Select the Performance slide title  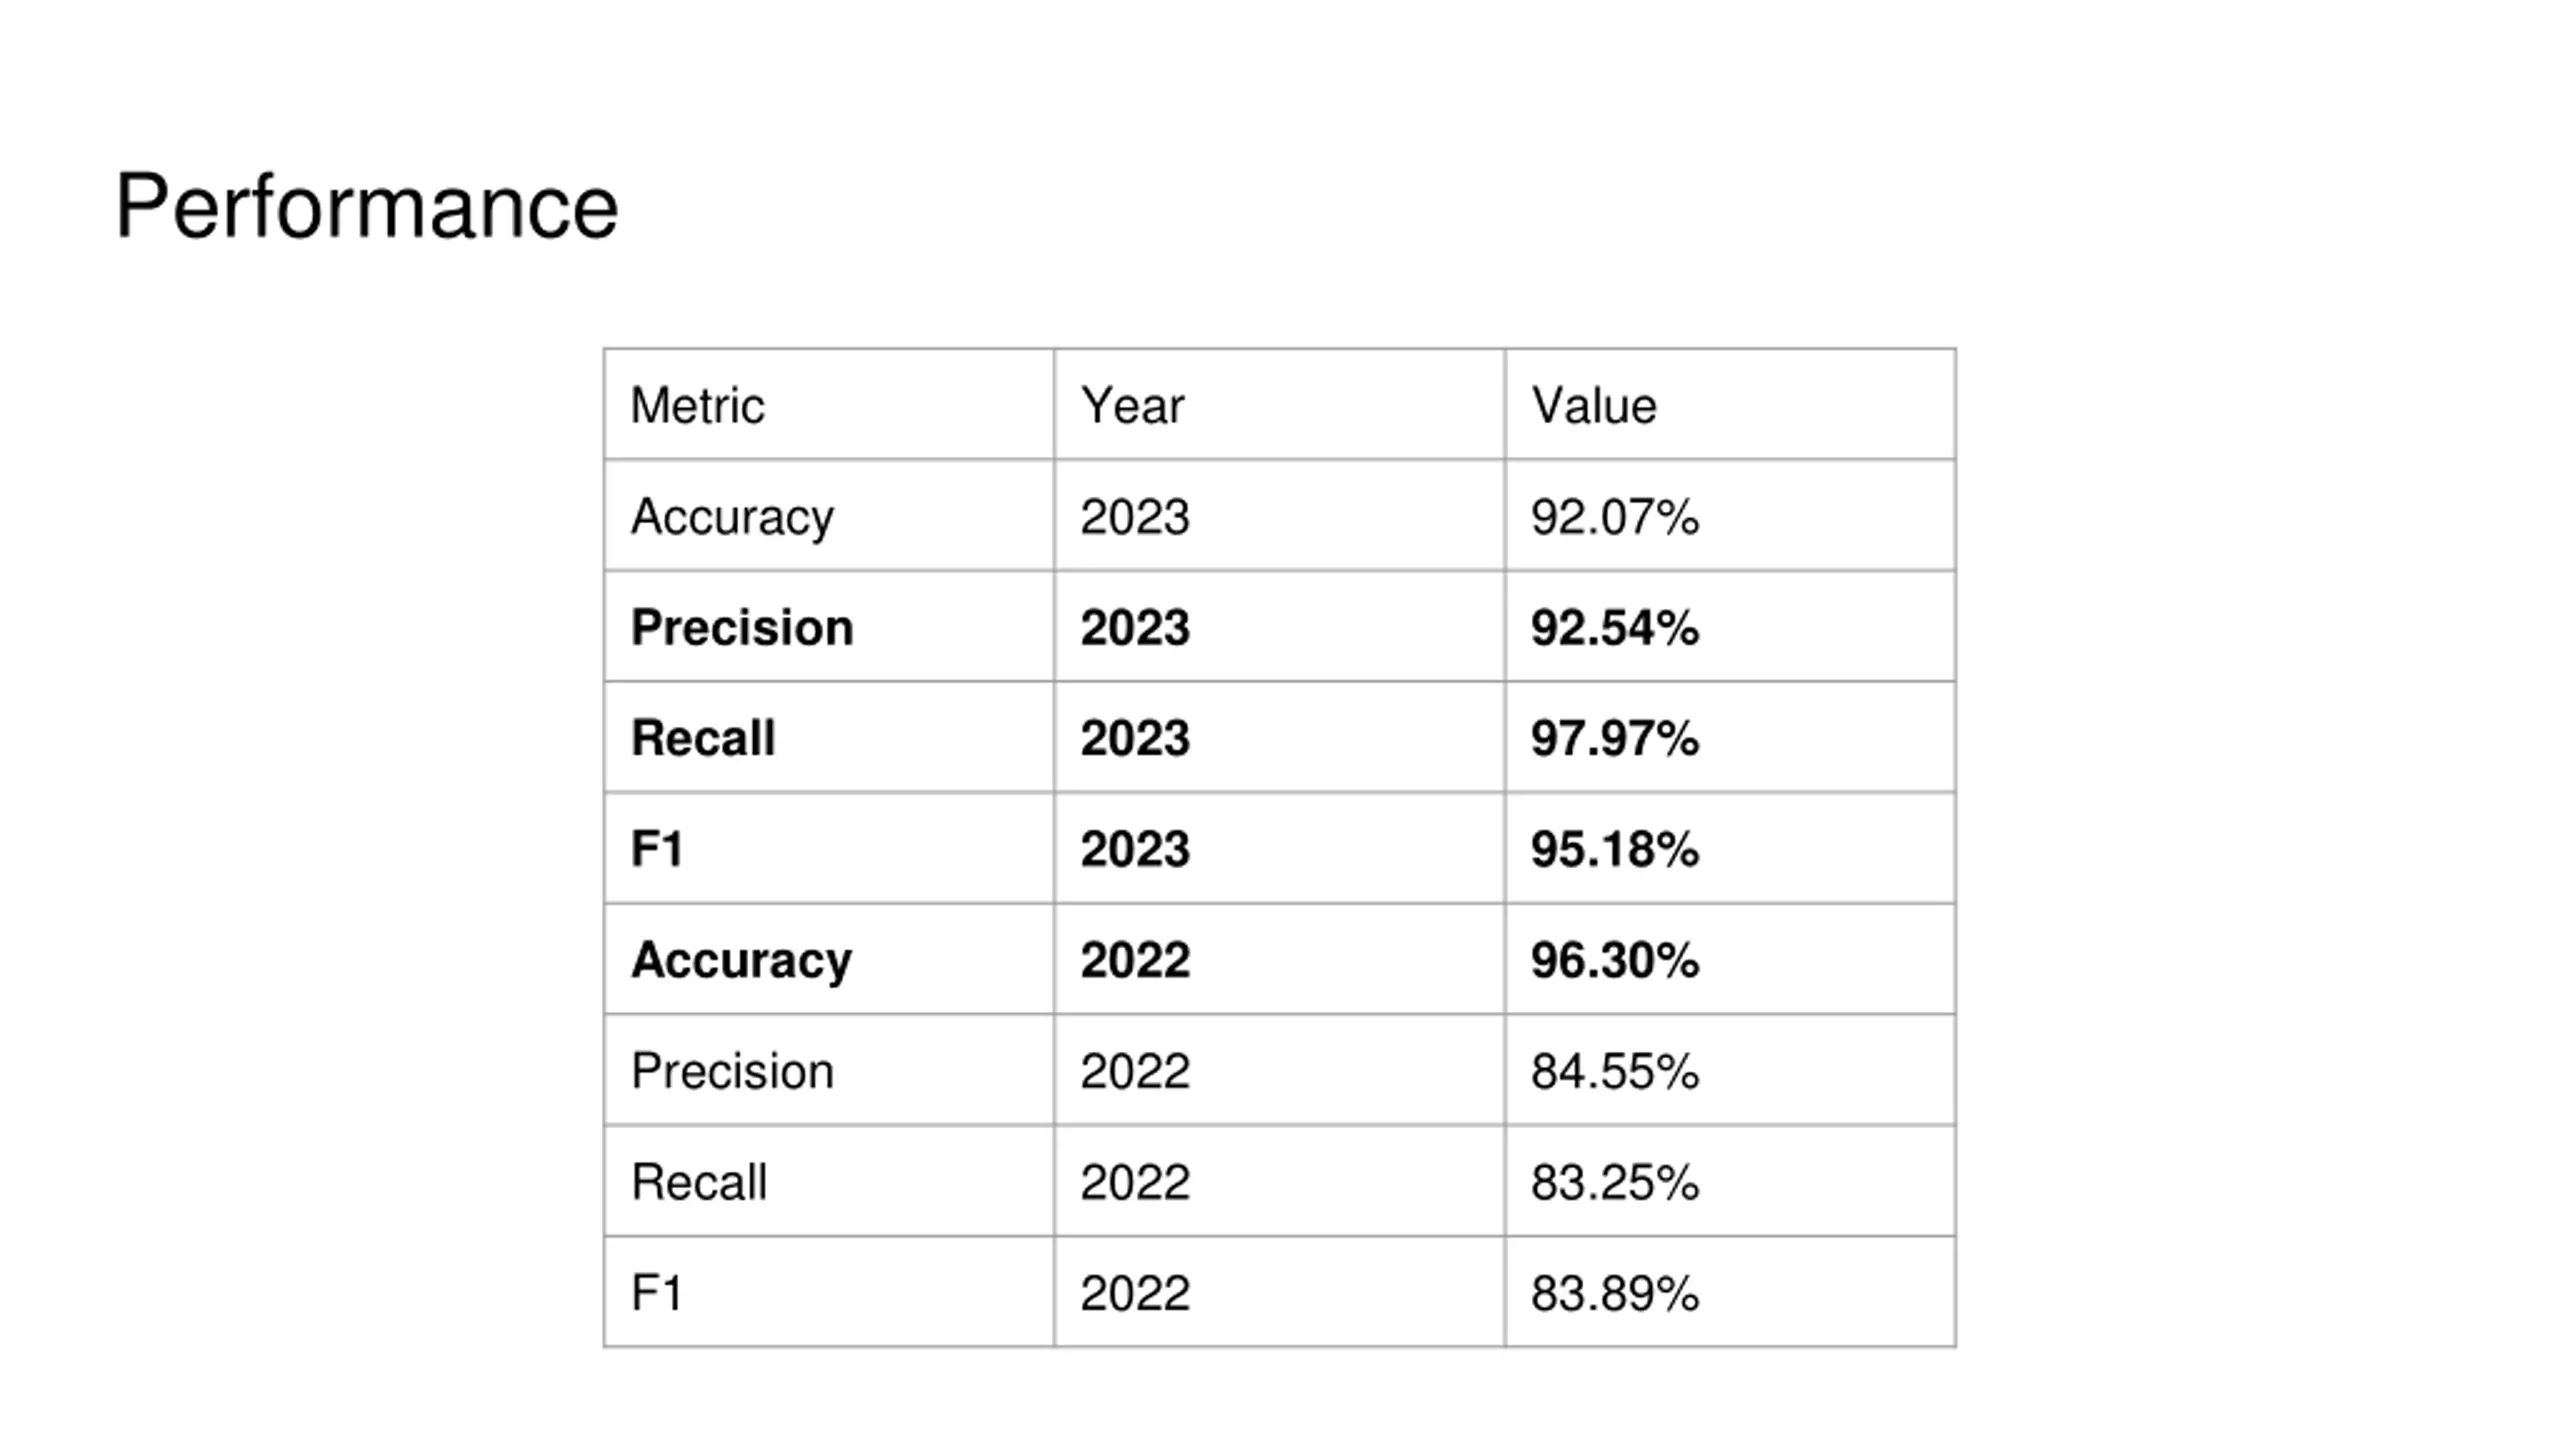pyautogui.click(x=366, y=207)
